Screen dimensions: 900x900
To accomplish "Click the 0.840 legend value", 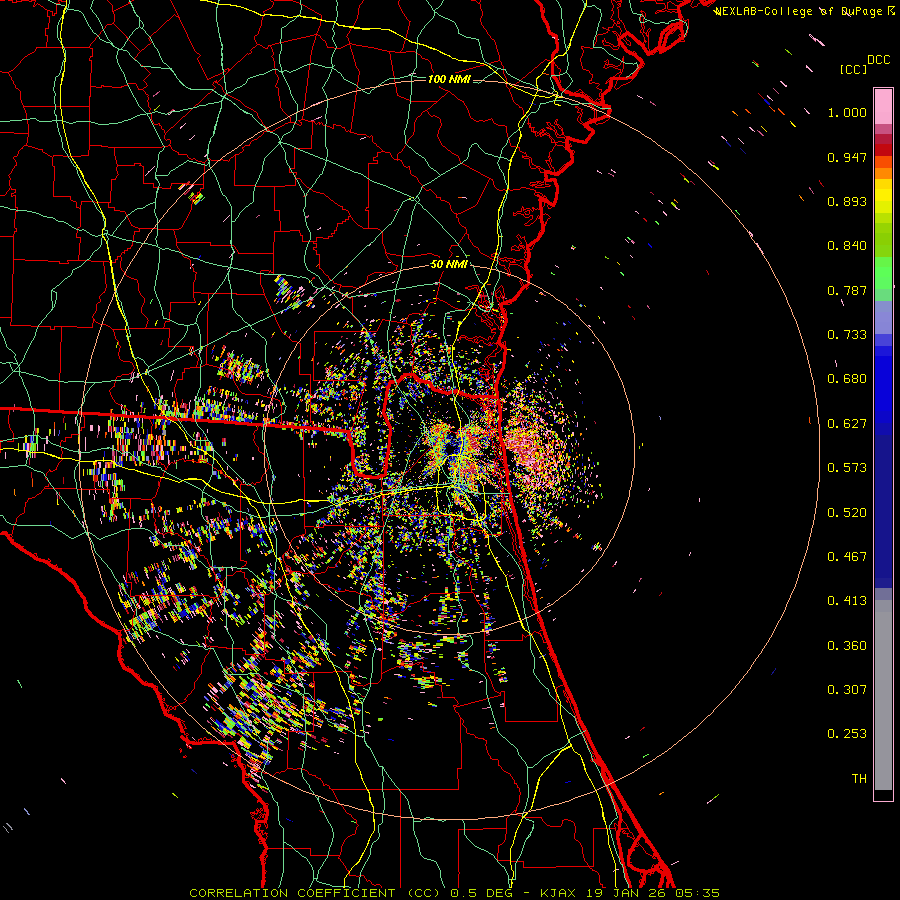I will tap(847, 246).
